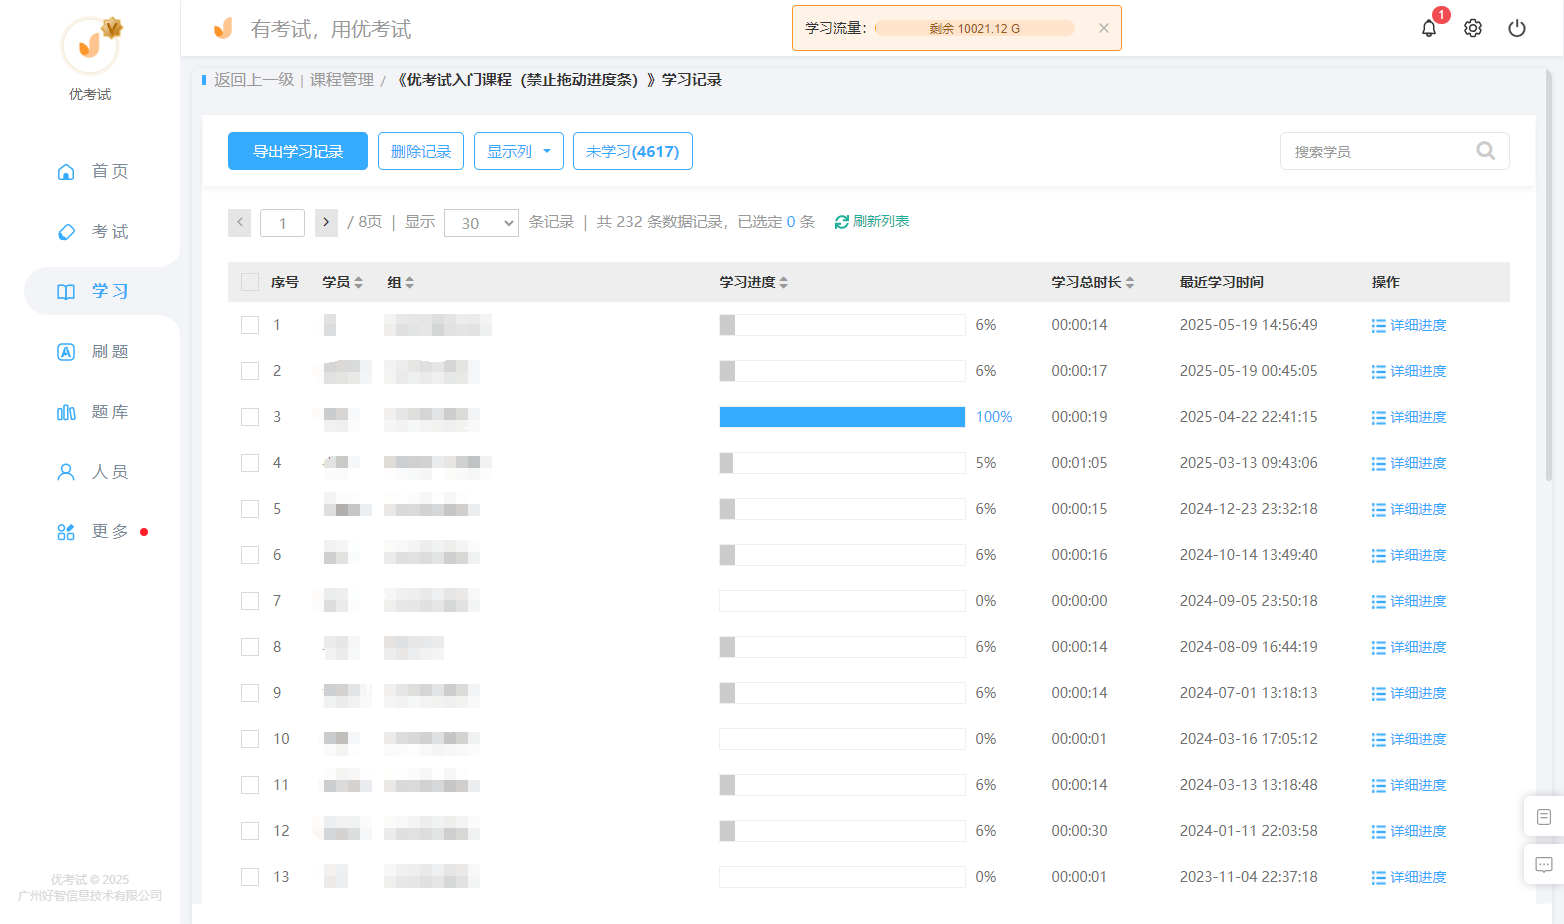This screenshot has width=1564, height=924.
Task: Click timestamp 2025-05-19 14:56:49
Action: (1248, 325)
